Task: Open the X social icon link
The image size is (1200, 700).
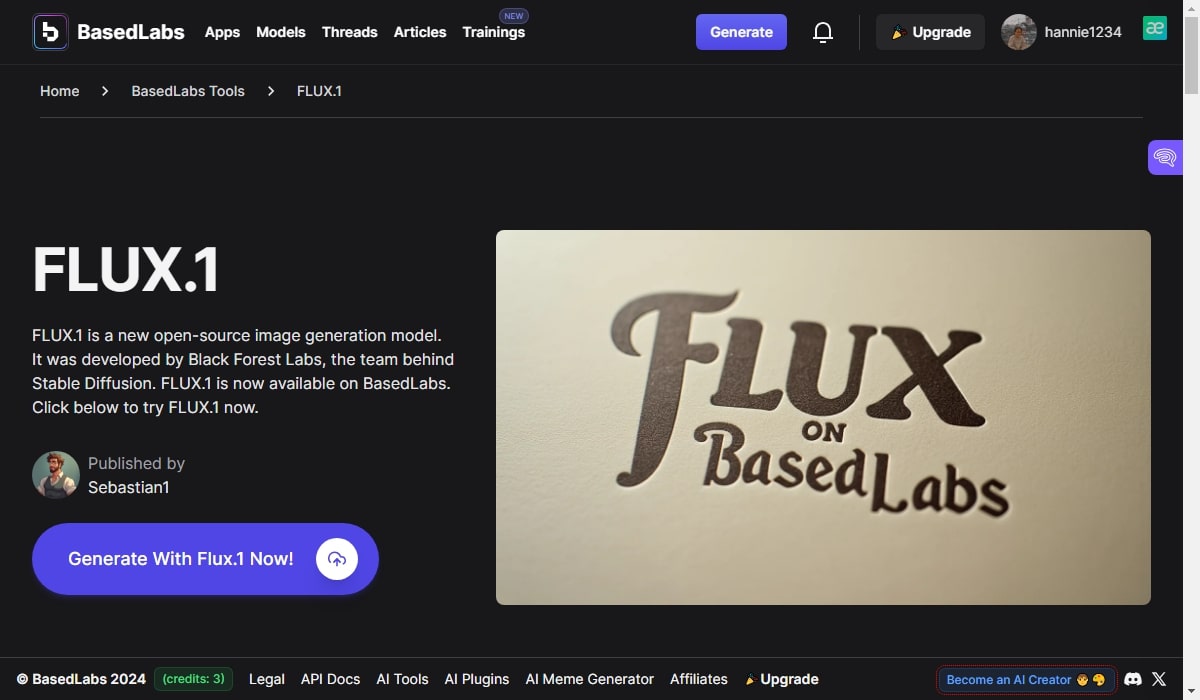Action: coord(1159,679)
